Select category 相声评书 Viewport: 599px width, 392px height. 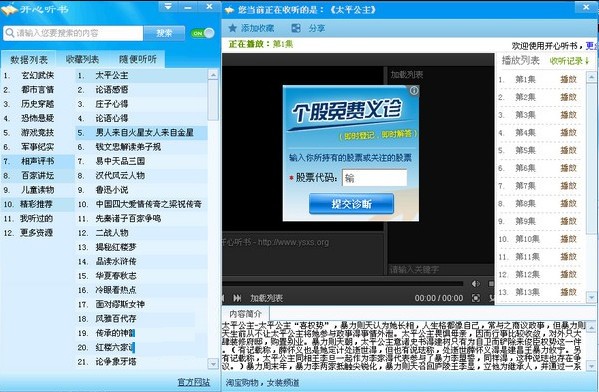[38, 161]
